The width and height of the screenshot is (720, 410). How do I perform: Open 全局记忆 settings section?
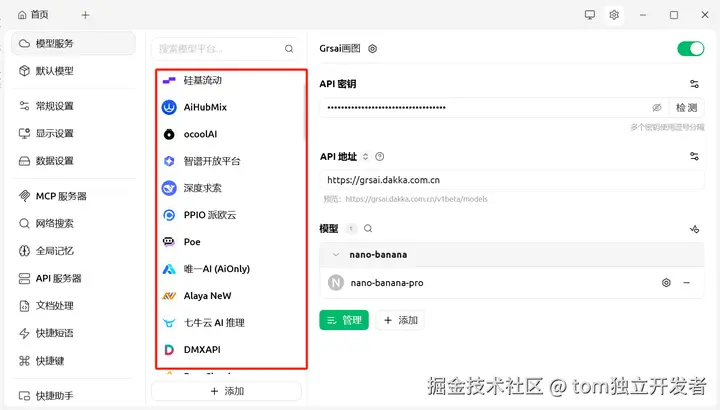[73, 251]
